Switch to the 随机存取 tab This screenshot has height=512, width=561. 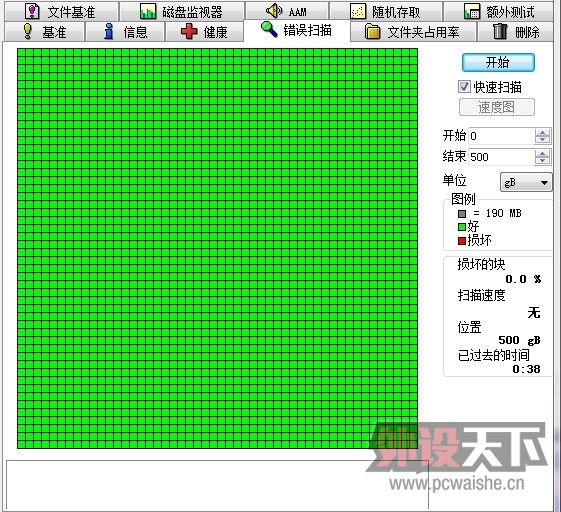386,11
